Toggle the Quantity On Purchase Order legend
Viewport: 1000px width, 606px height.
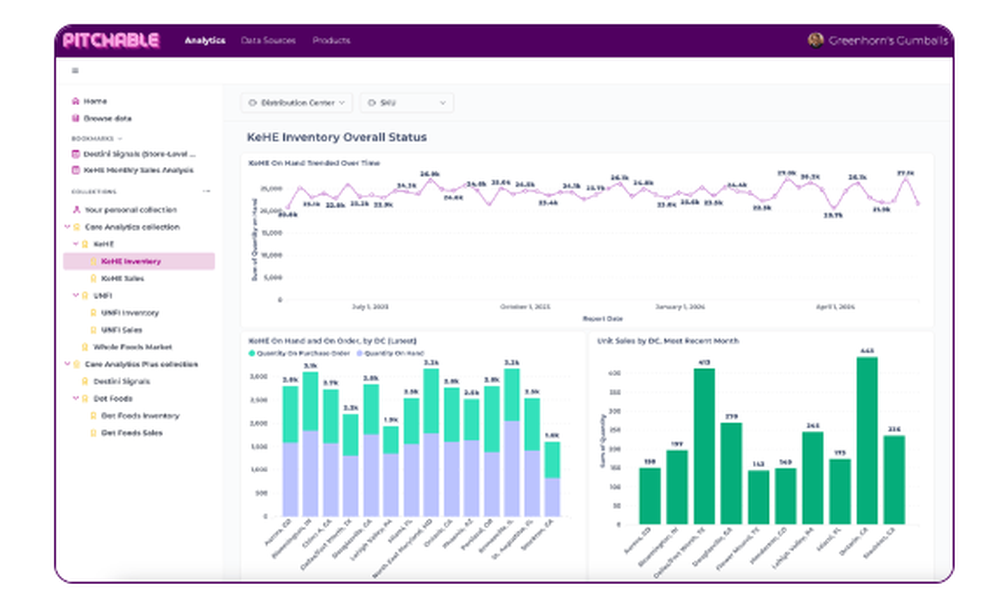pyautogui.click(x=300, y=353)
